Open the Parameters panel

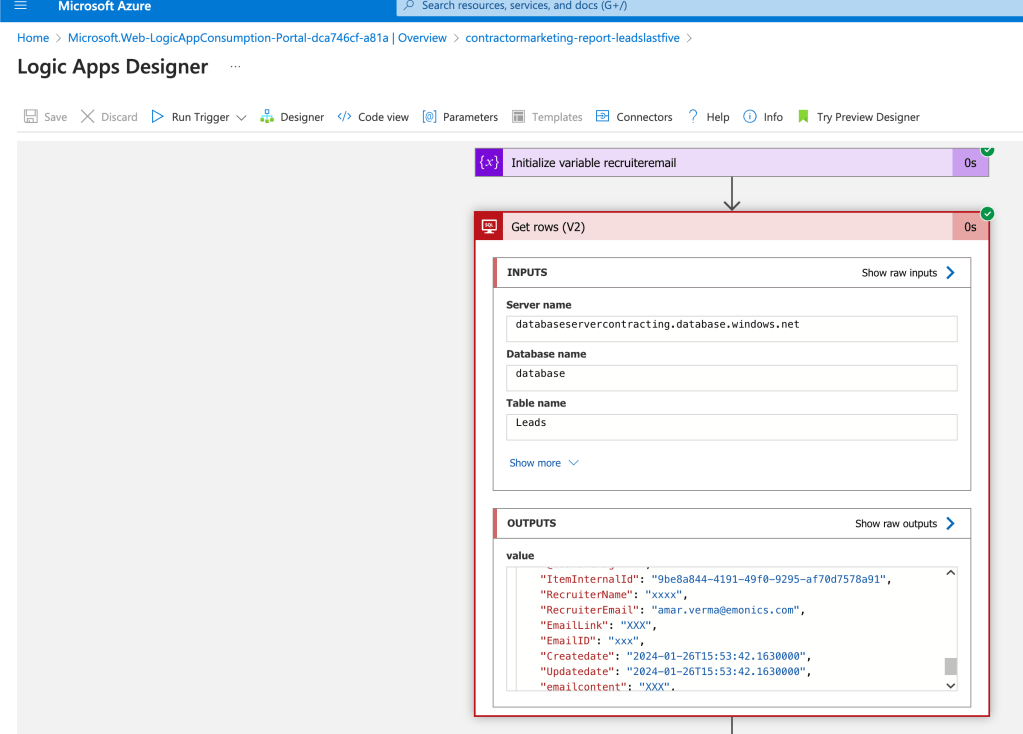click(x=460, y=117)
